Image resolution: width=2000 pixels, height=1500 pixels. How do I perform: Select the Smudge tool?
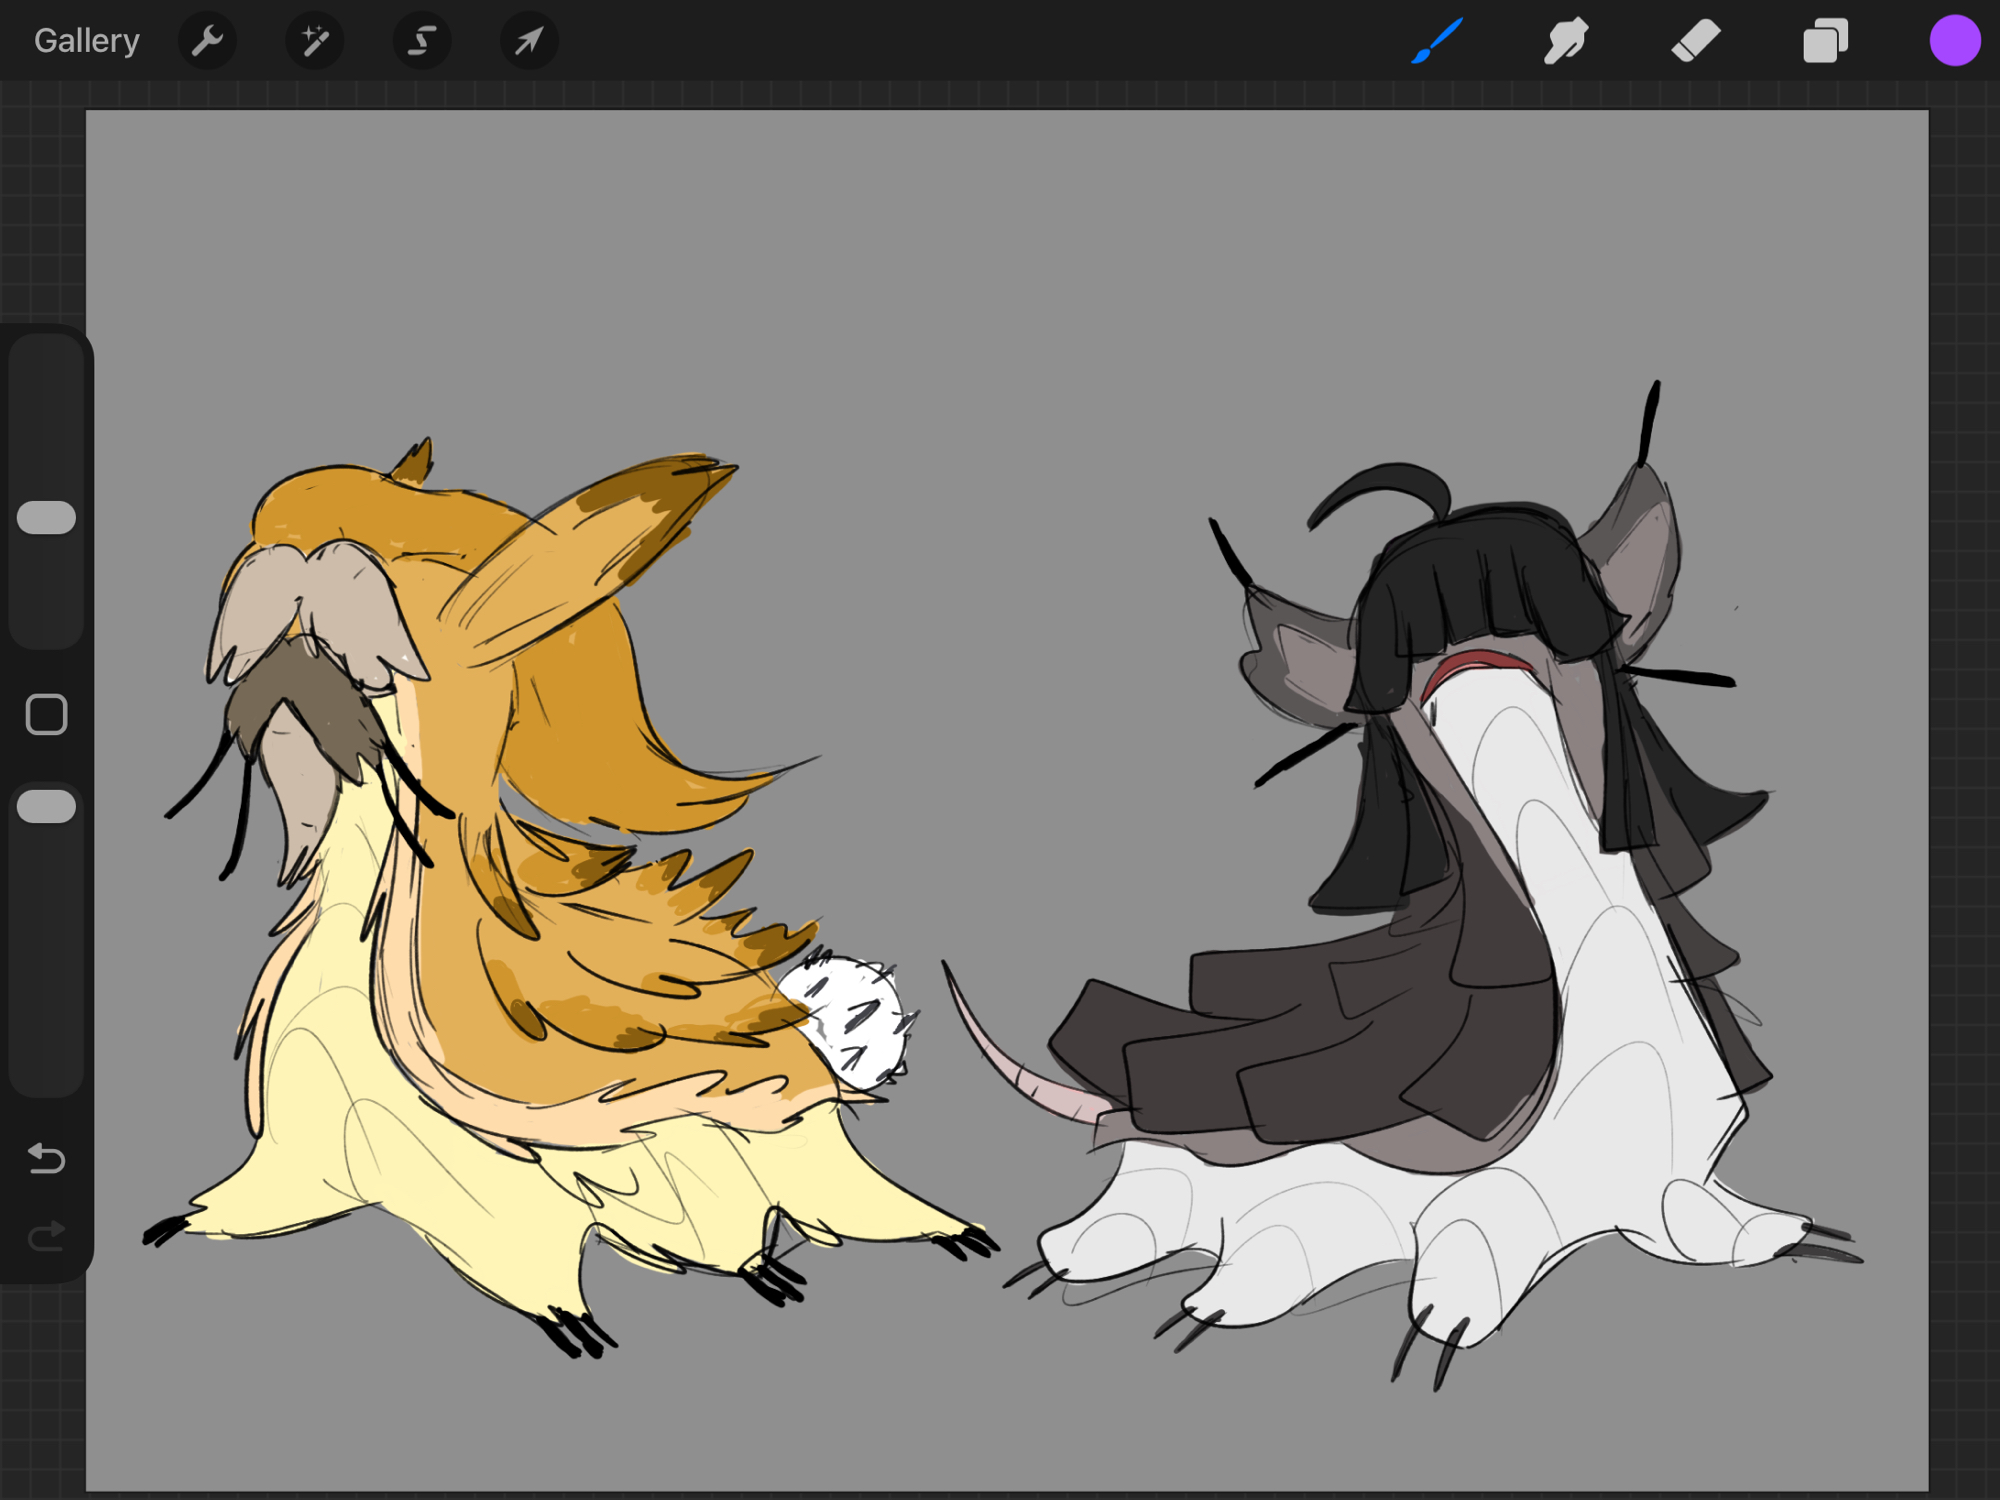pyautogui.click(x=1565, y=41)
